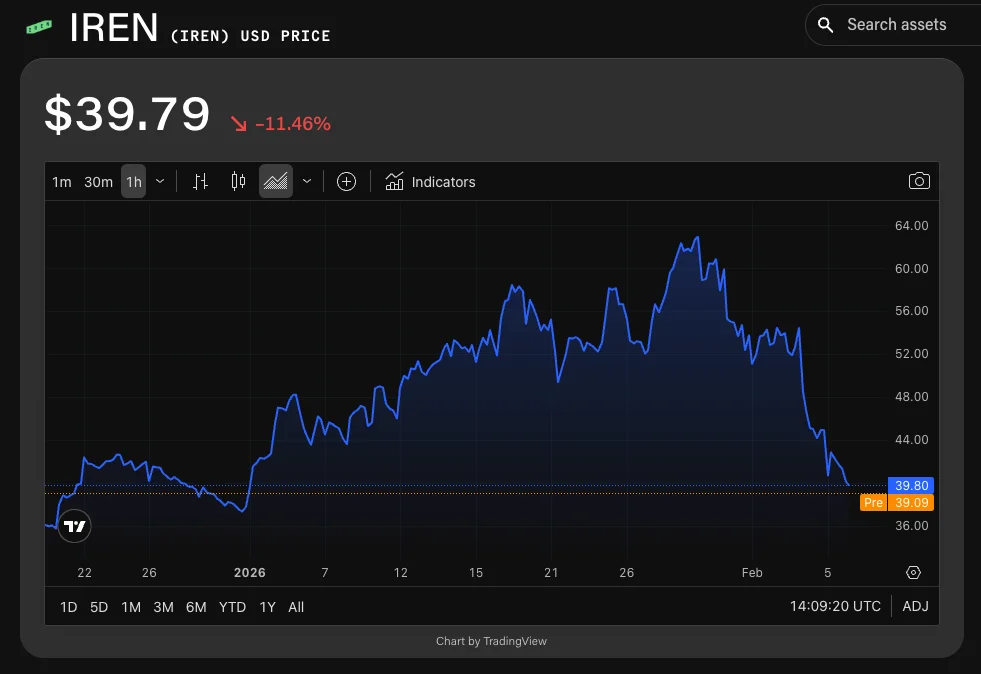Set interval to 30m
This screenshot has height=674, width=981.
tap(98, 182)
